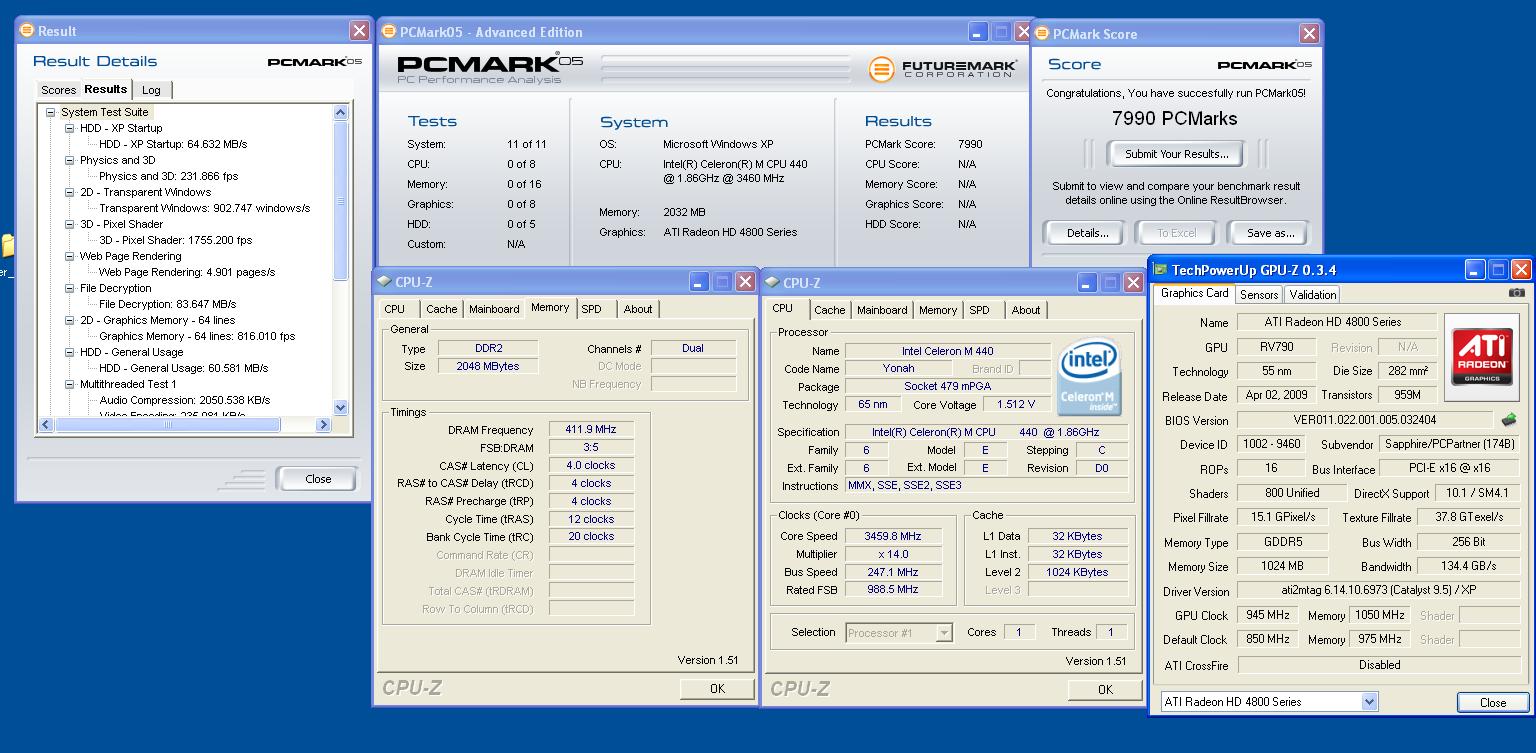
Task: Minimize the PCMark05 Advanced Edition window
Action: point(978,32)
